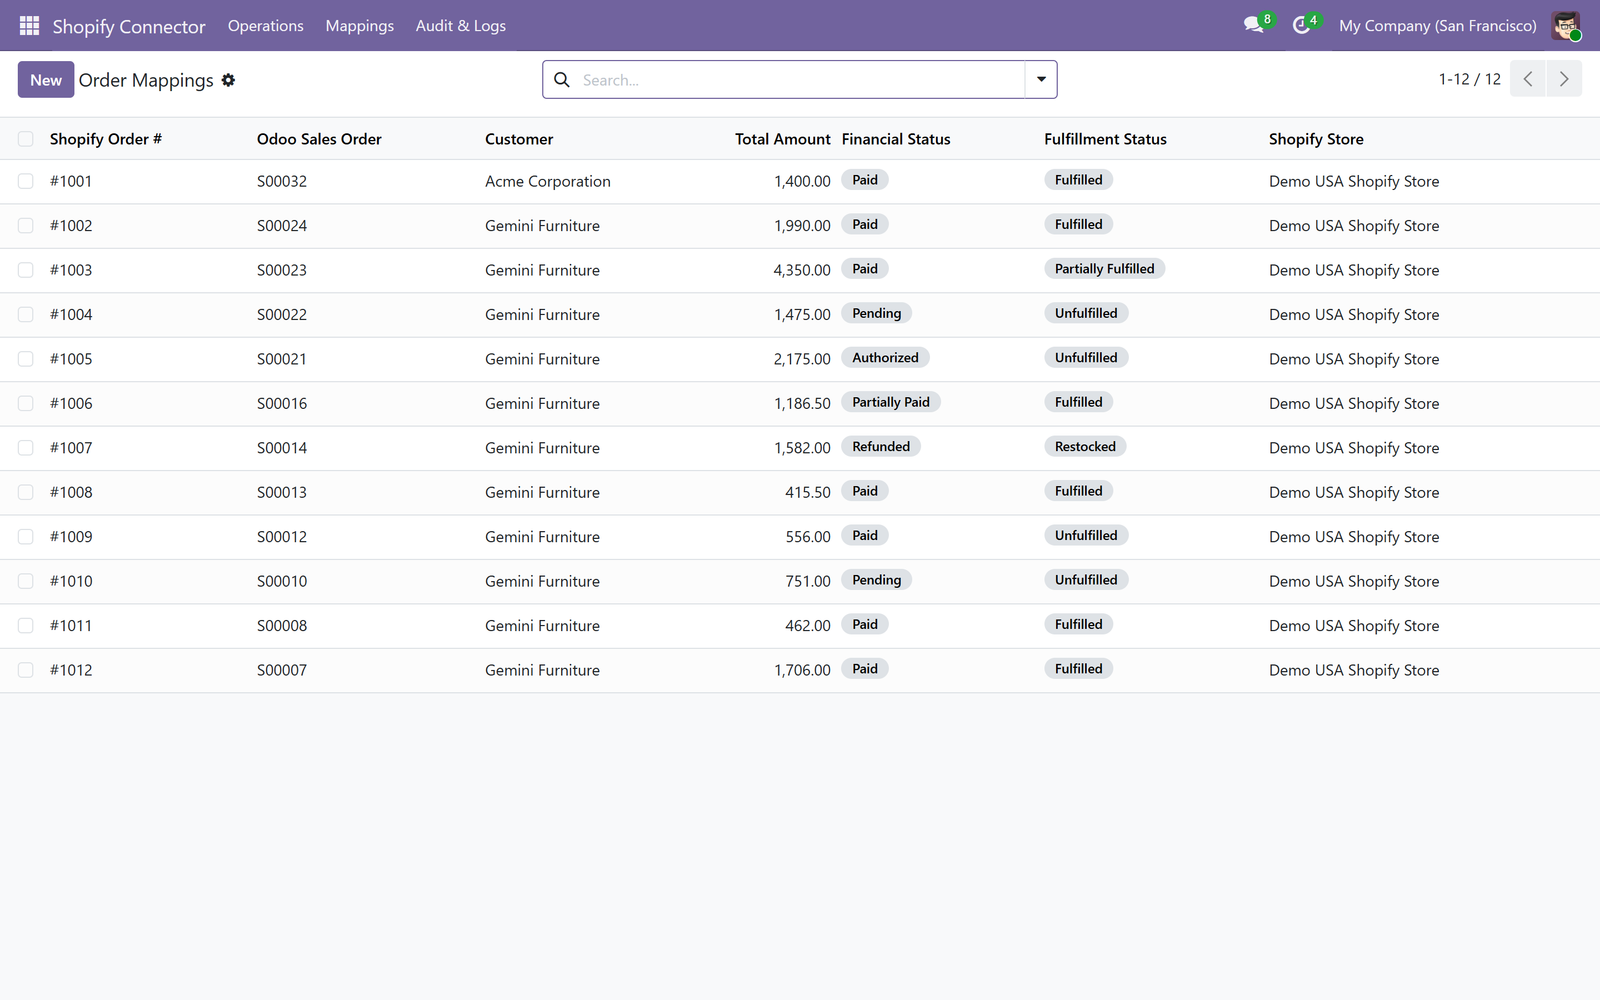This screenshot has width=1600, height=1000.
Task: Create a New order mapping
Action: point(46,80)
